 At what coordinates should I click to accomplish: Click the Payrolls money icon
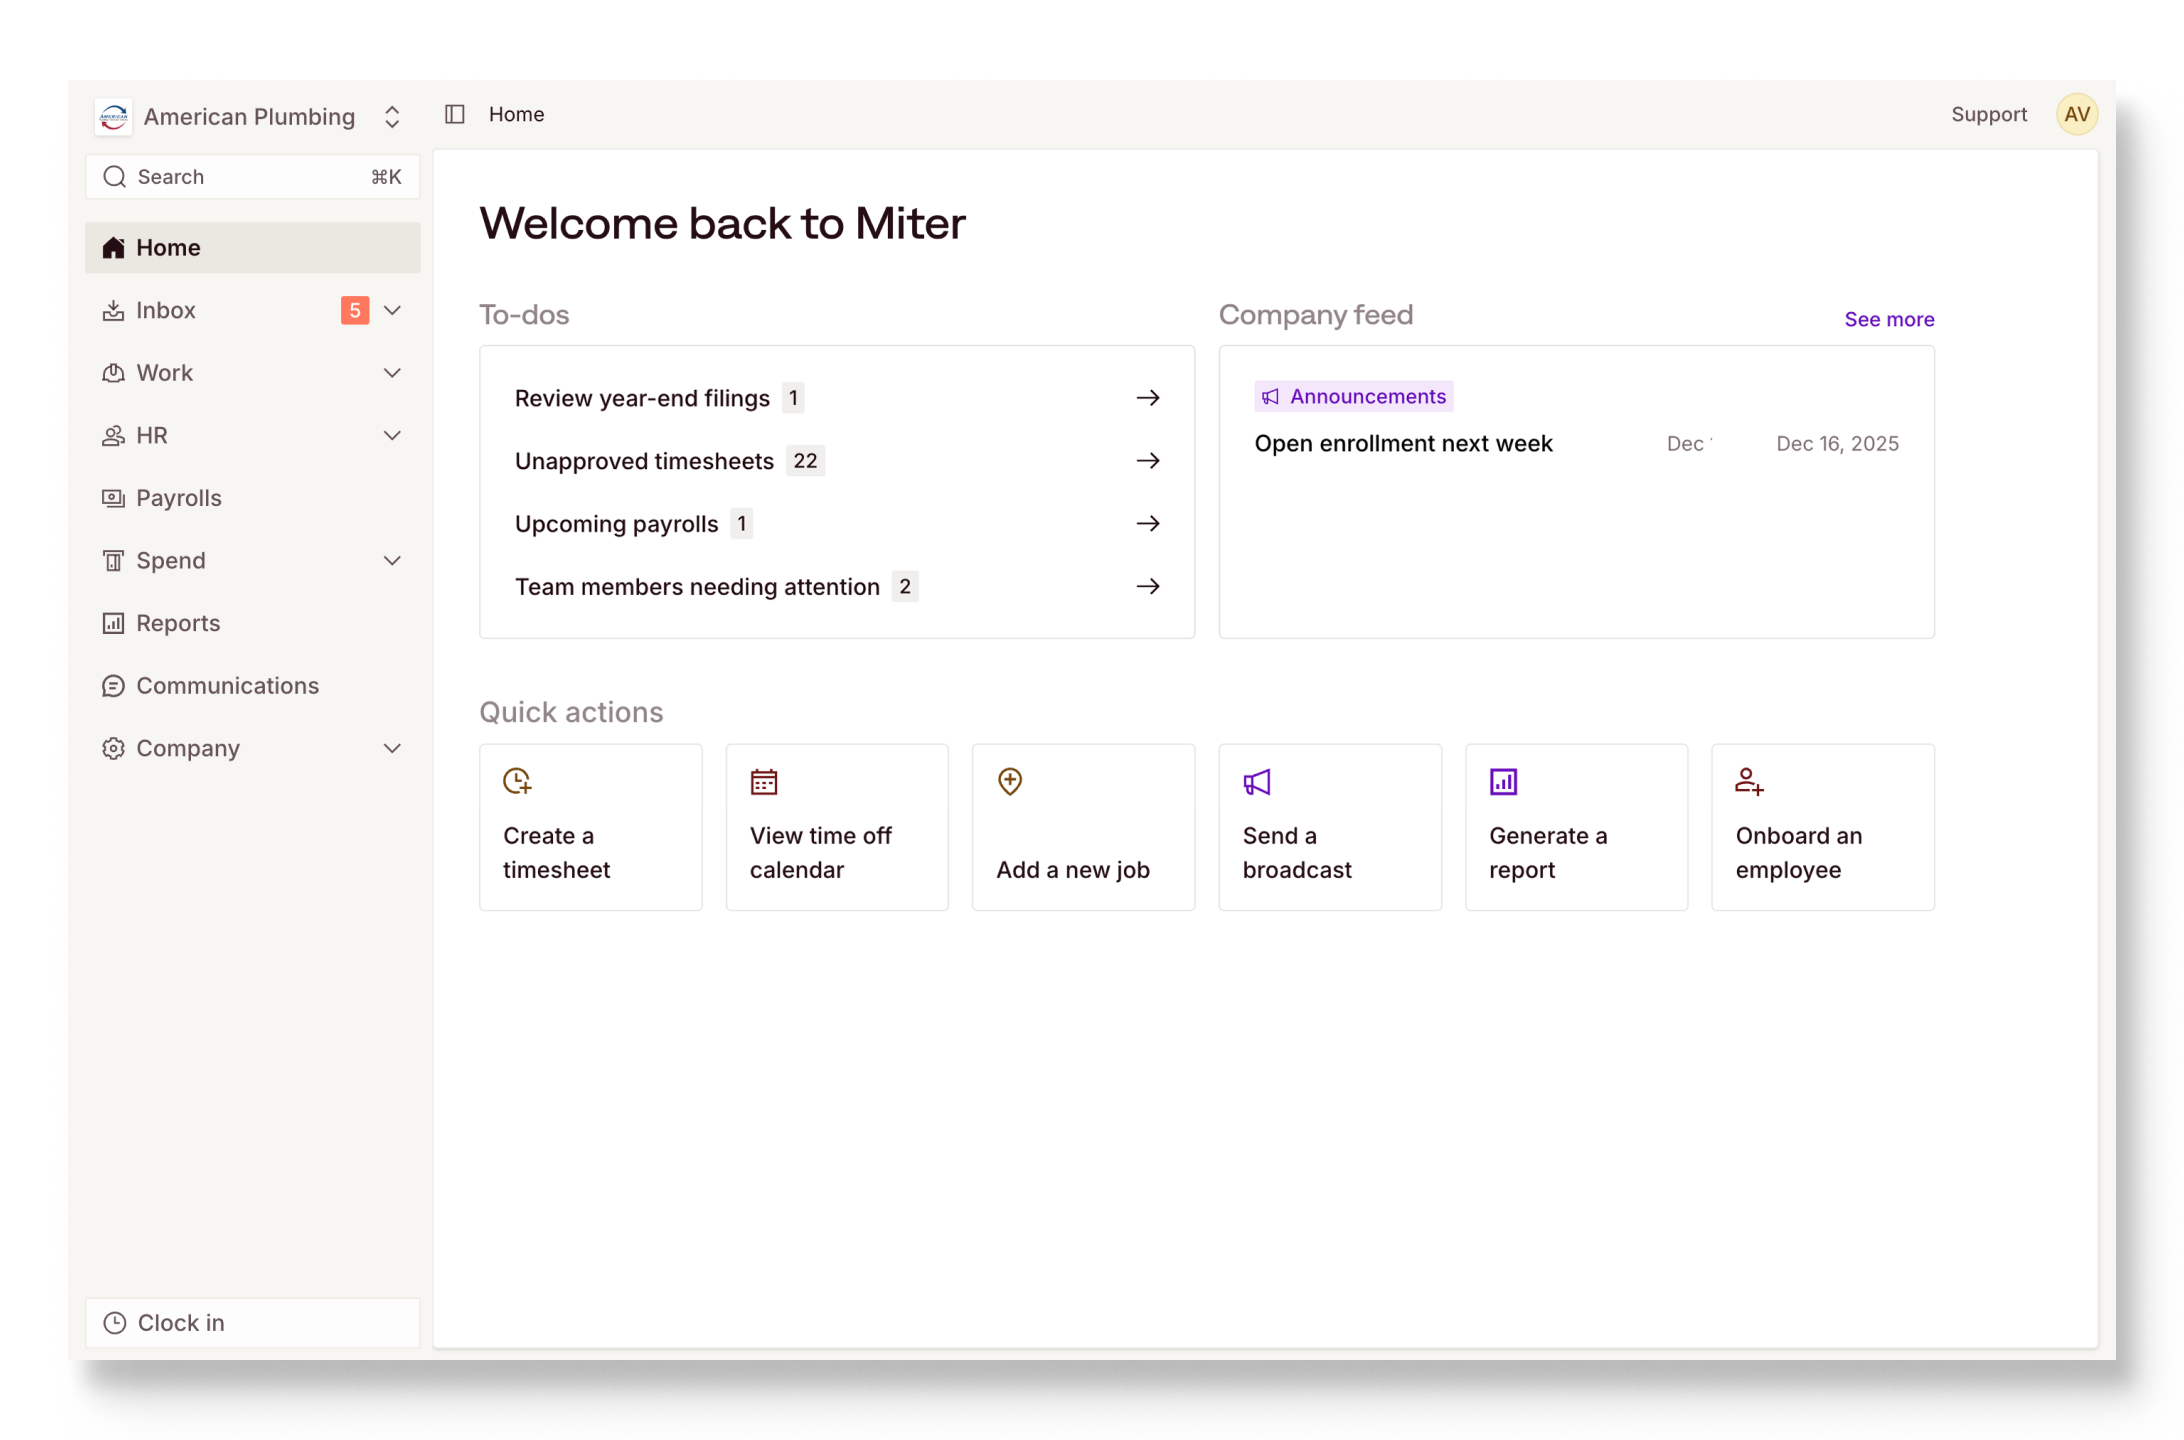113,498
